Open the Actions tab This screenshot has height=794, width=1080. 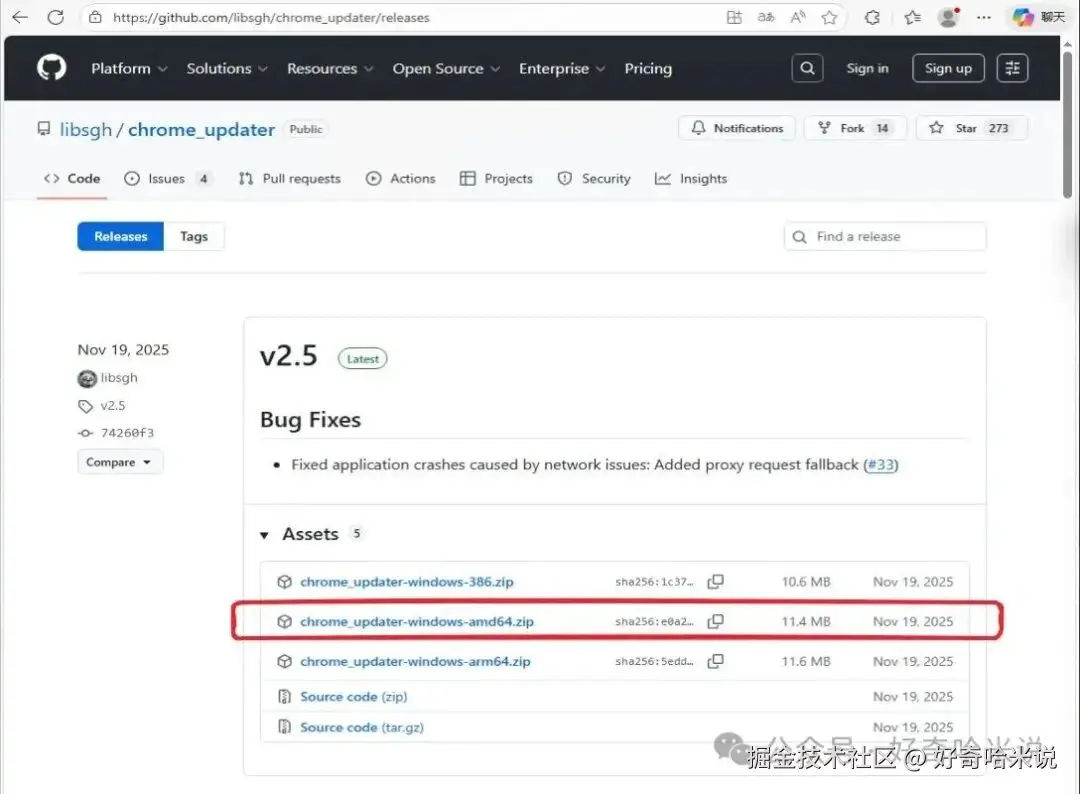(x=401, y=178)
